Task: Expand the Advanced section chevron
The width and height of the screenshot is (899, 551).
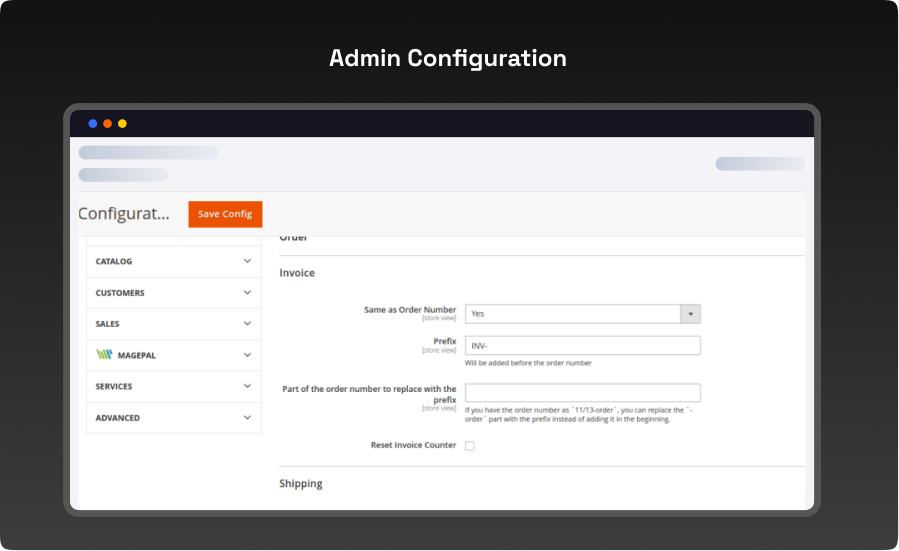Action: pos(247,418)
